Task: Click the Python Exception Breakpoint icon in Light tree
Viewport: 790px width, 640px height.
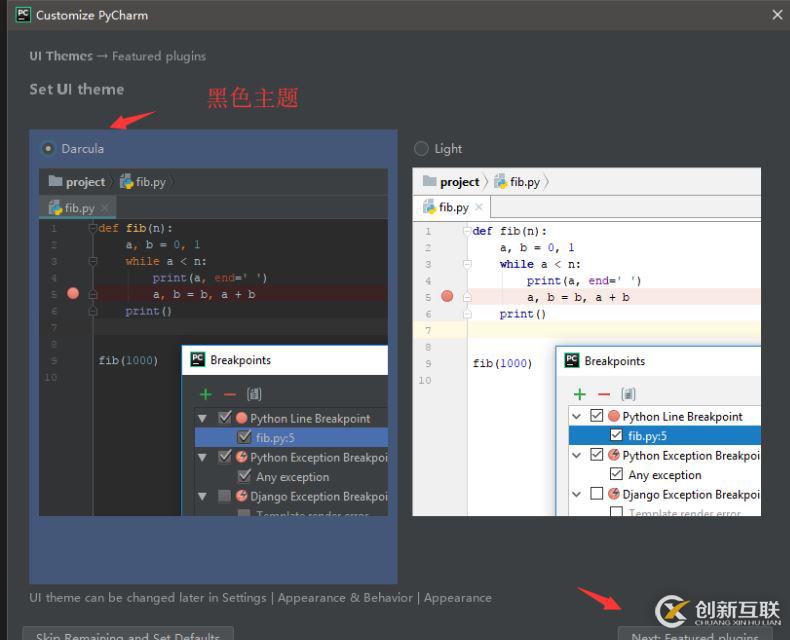Action: click(614, 455)
